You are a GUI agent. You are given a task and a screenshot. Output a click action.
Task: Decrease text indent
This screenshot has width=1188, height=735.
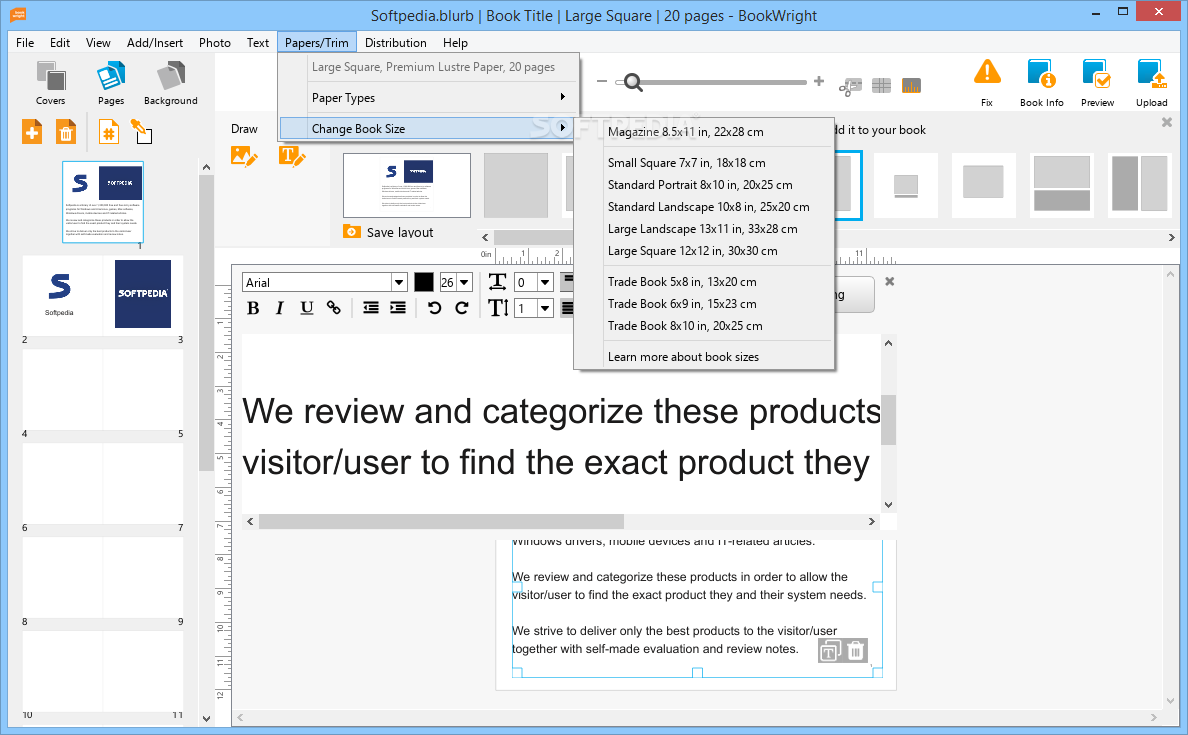point(370,308)
